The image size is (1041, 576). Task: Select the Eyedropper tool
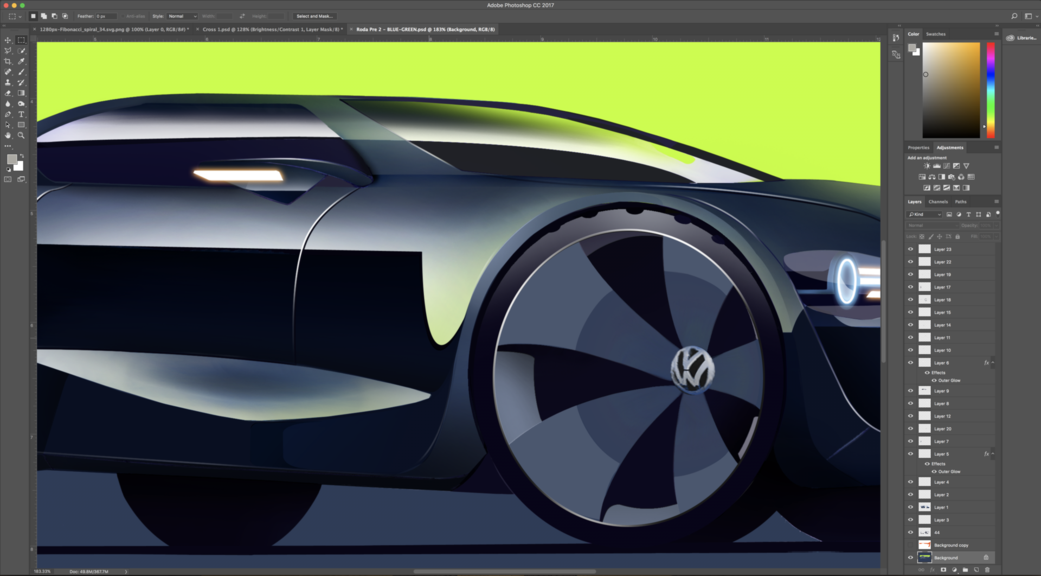tap(21, 61)
